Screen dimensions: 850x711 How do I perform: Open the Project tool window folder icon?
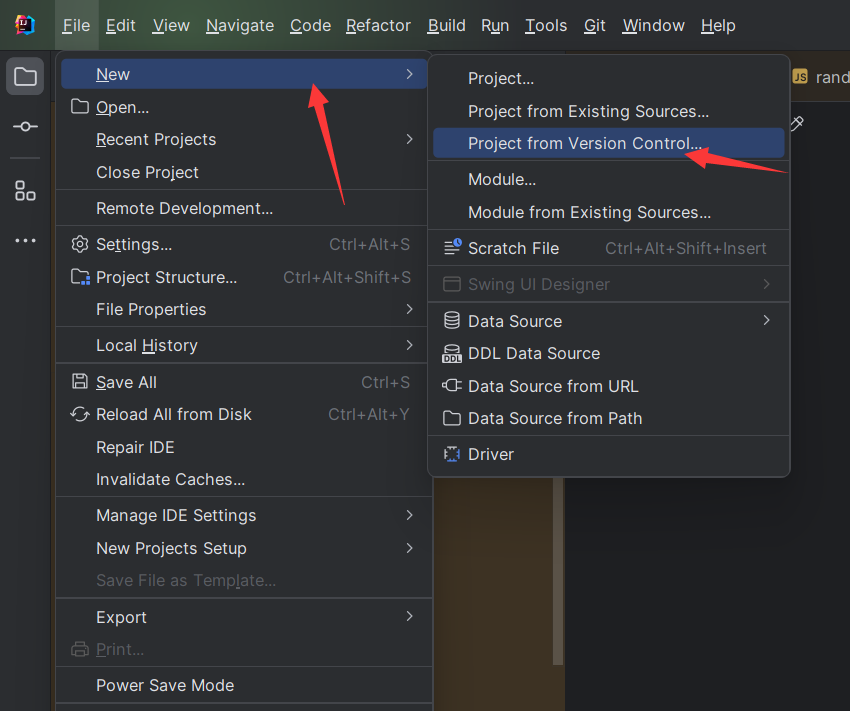[25, 76]
